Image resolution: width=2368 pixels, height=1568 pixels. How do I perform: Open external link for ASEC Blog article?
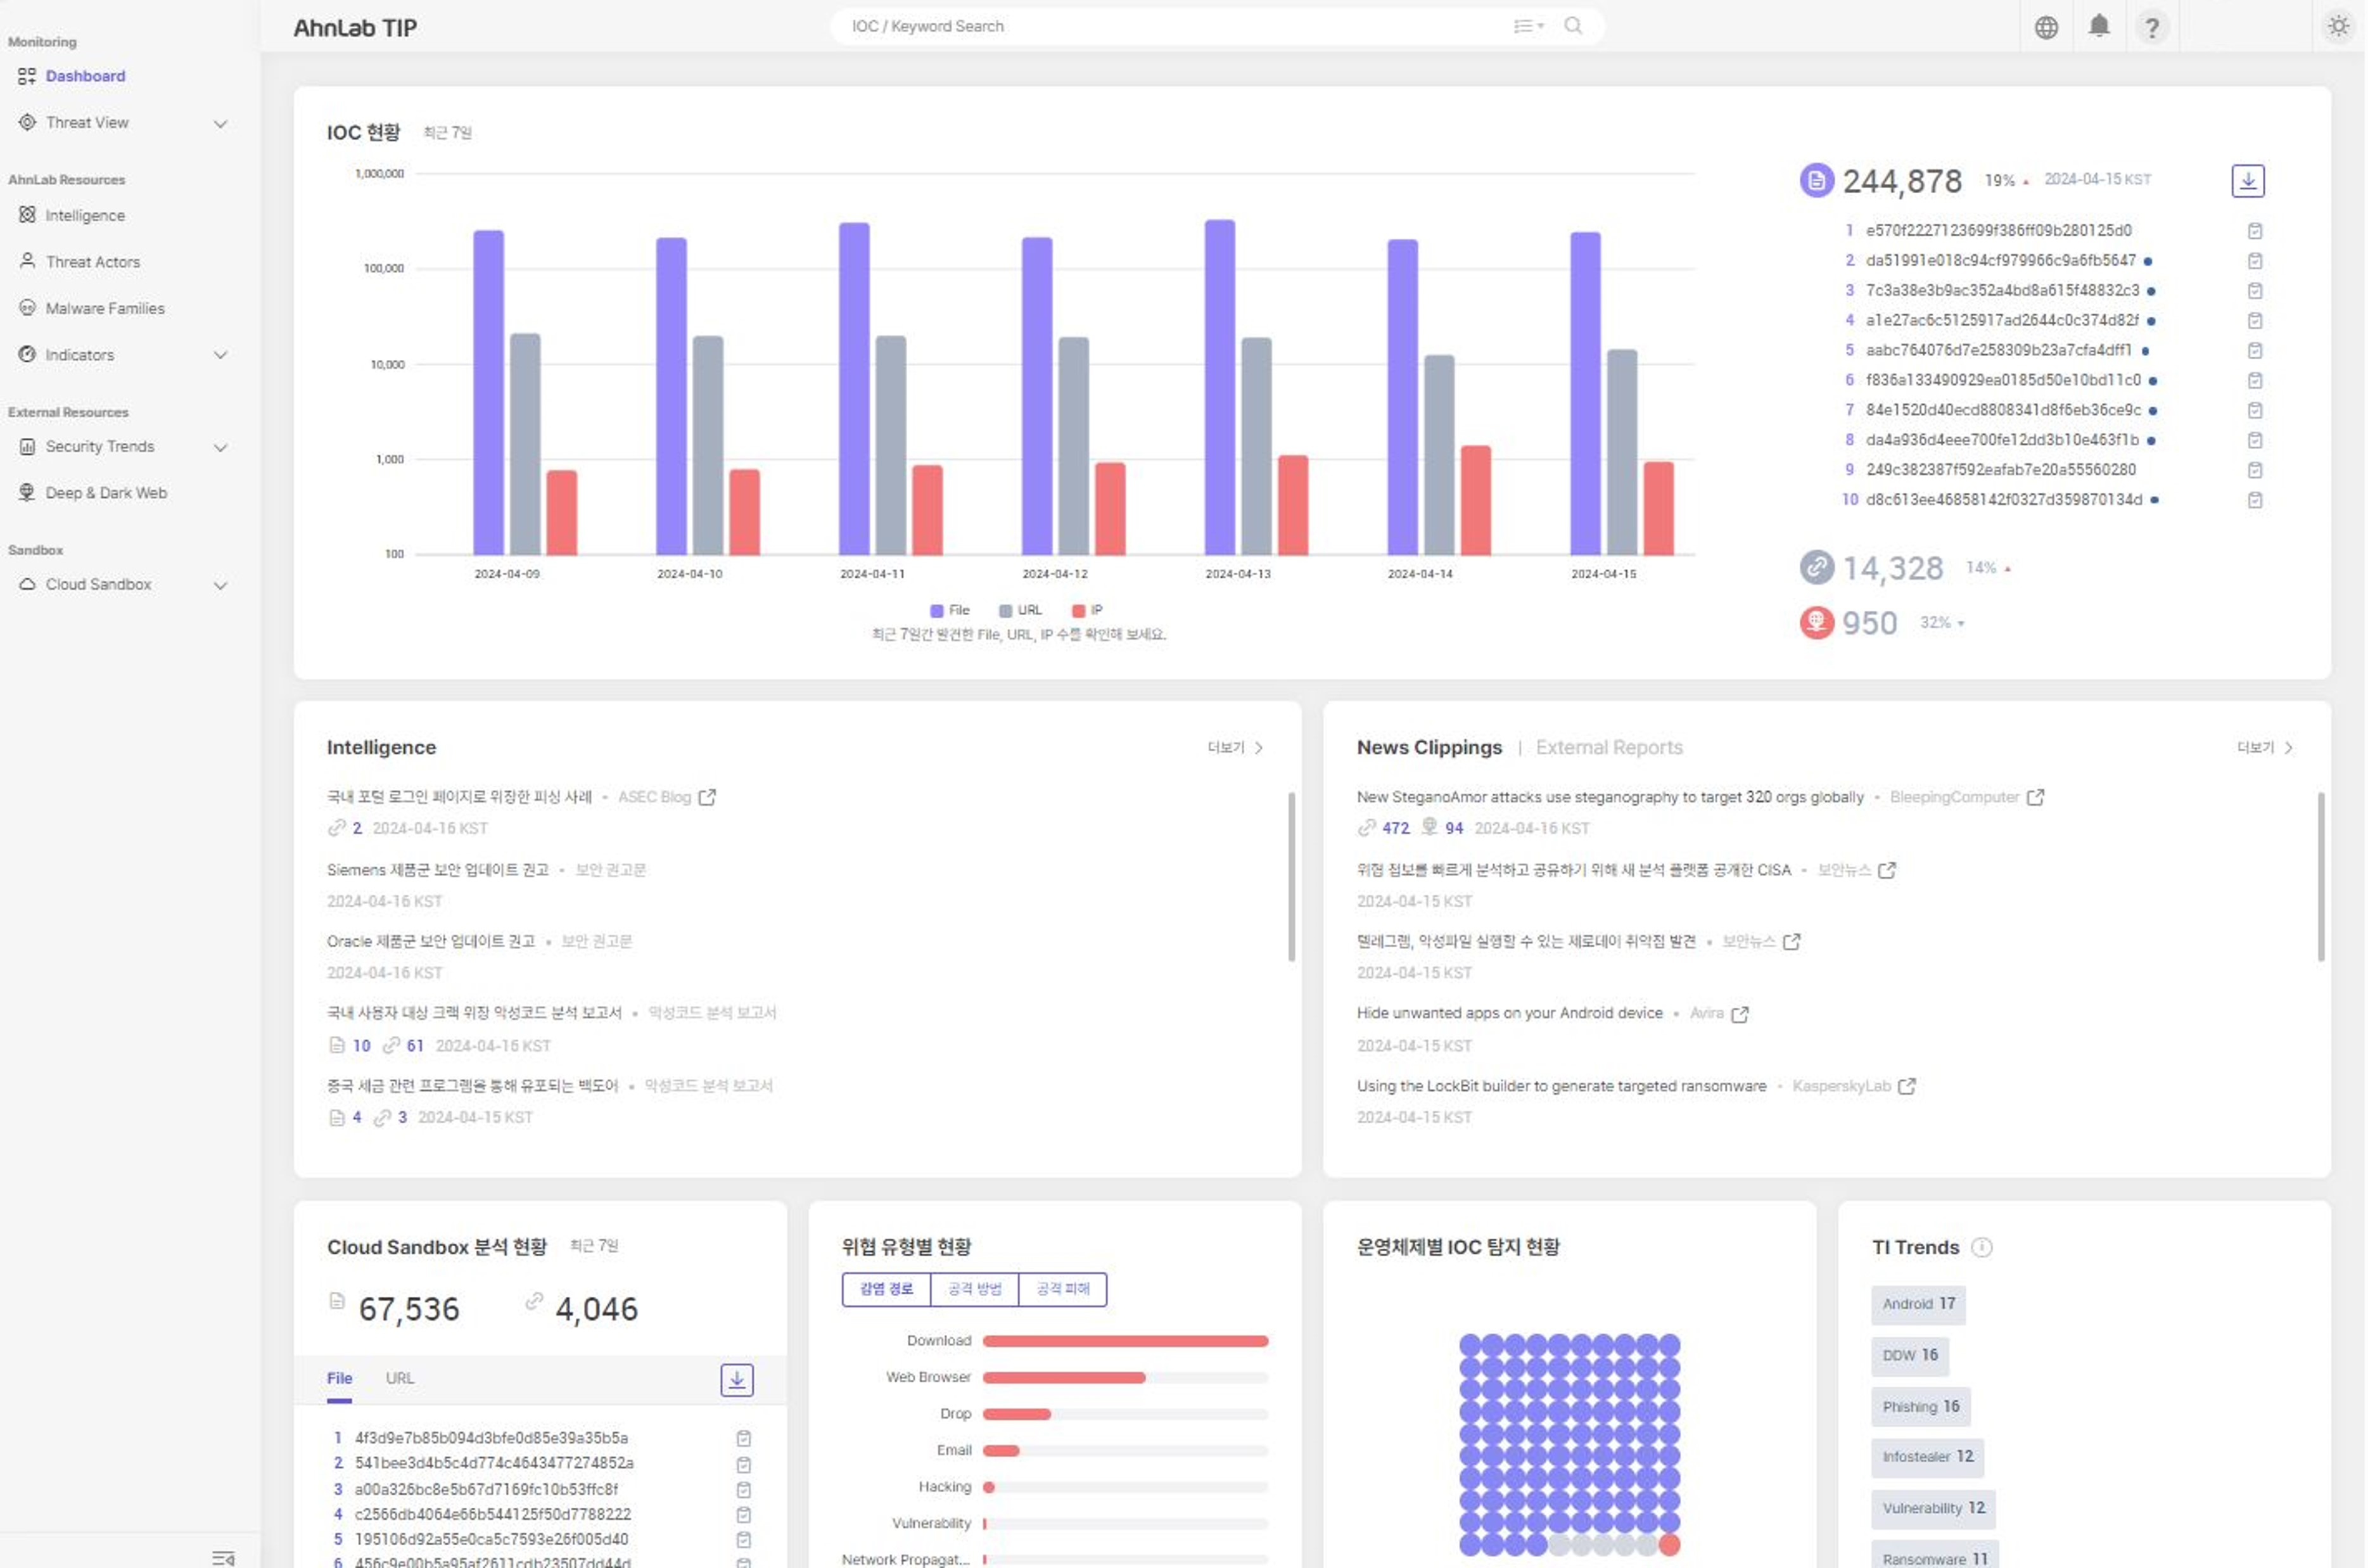707,797
